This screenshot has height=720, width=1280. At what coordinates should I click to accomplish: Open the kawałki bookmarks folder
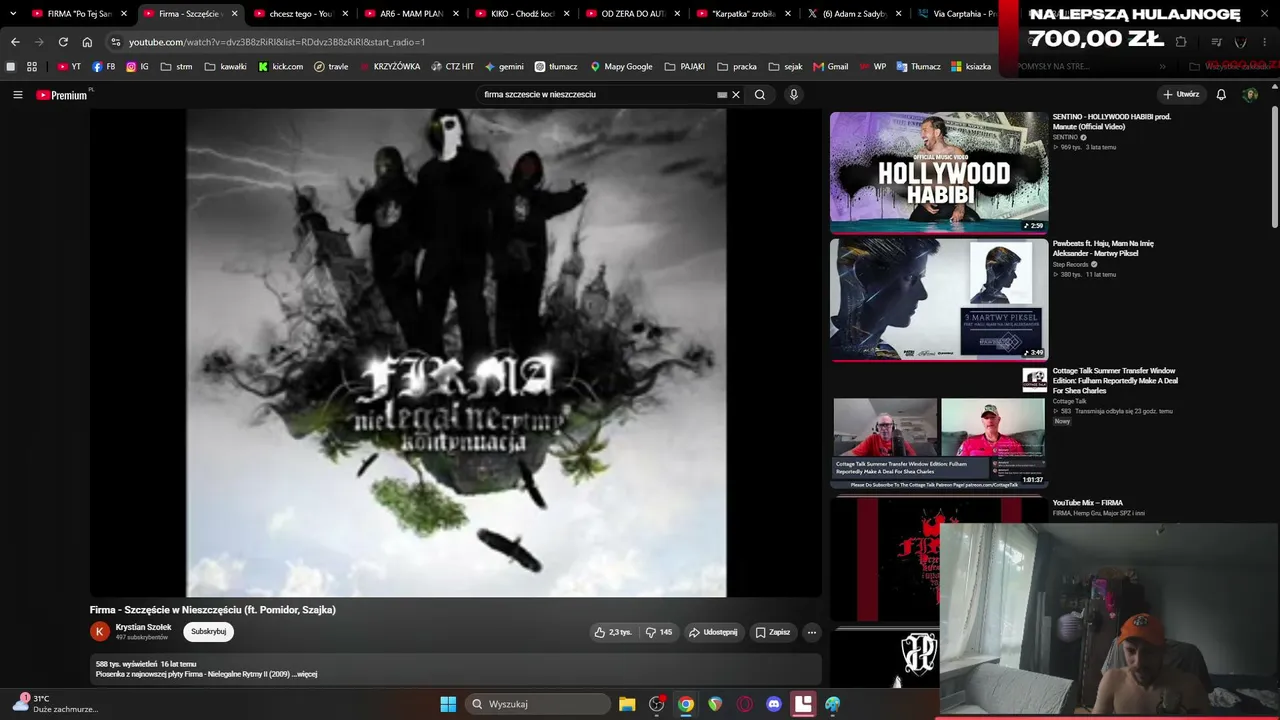(x=225, y=67)
